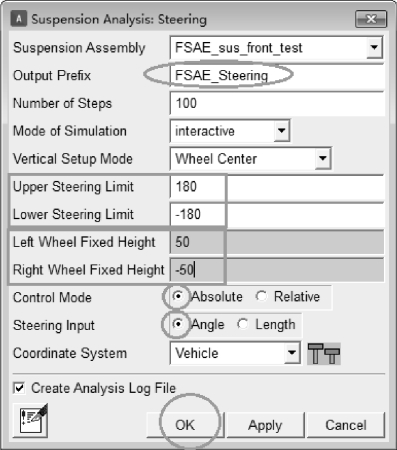Open the Mode of Simulation dropdown
Viewport: 397px width, 450px height.
pos(282,131)
